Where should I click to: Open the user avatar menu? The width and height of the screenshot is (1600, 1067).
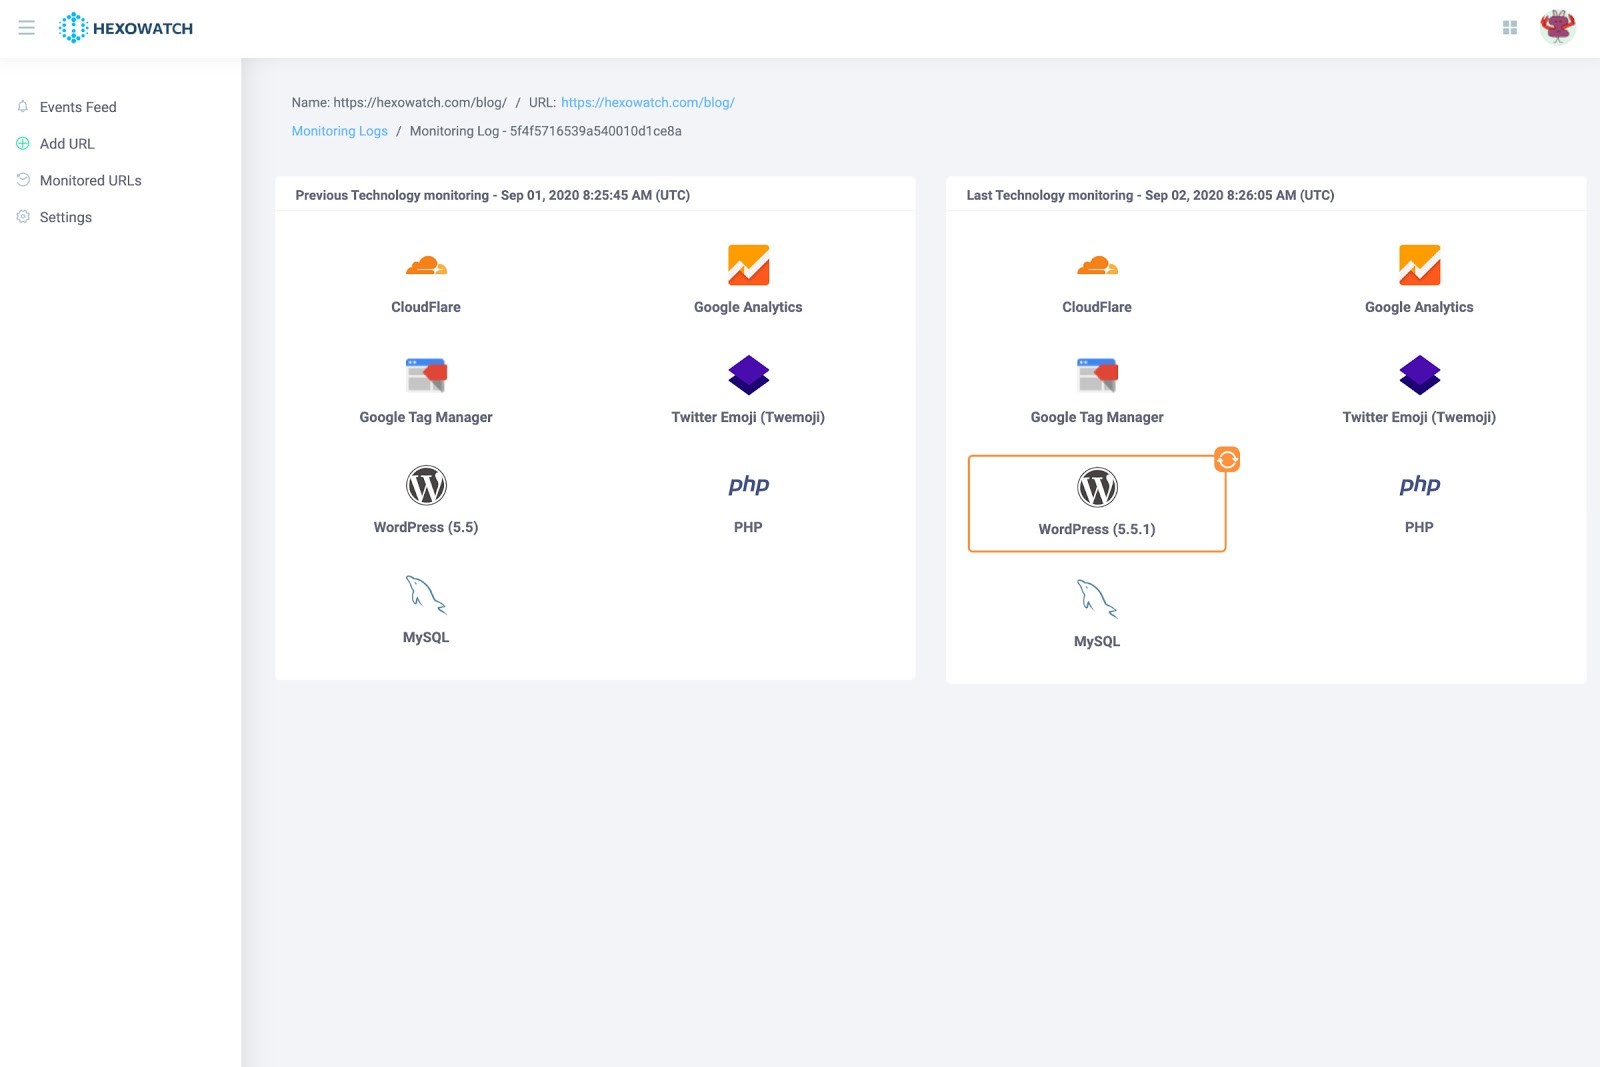(x=1557, y=27)
